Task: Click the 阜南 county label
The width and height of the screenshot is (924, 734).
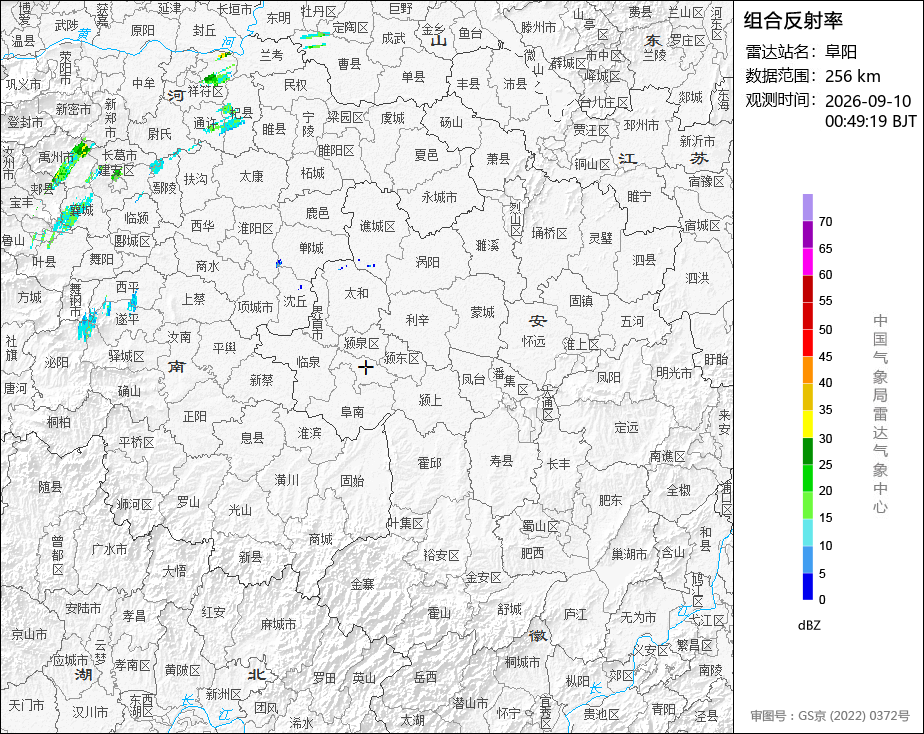Action: [x=352, y=412]
